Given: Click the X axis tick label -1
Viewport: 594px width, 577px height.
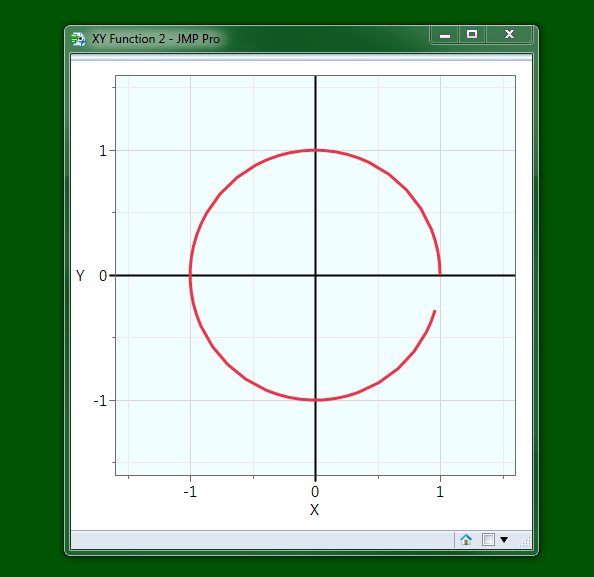Looking at the screenshot, I should point(190,492).
